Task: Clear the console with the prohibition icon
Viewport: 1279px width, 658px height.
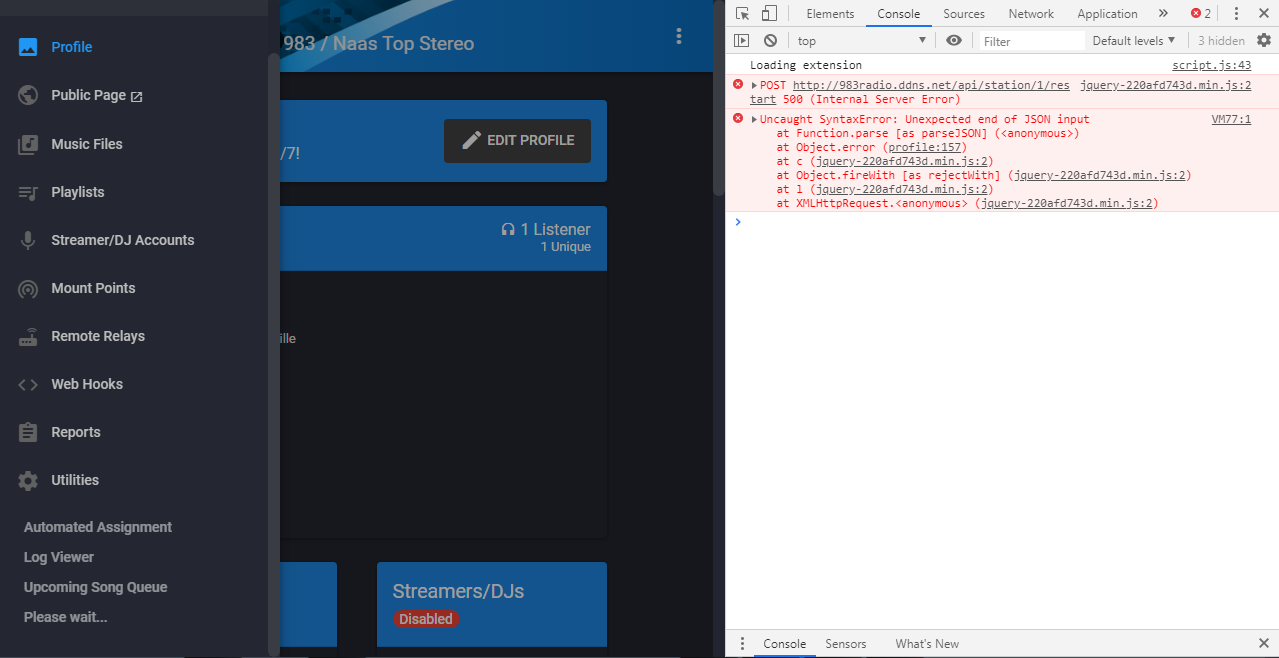Action: click(x=770, y=40)
